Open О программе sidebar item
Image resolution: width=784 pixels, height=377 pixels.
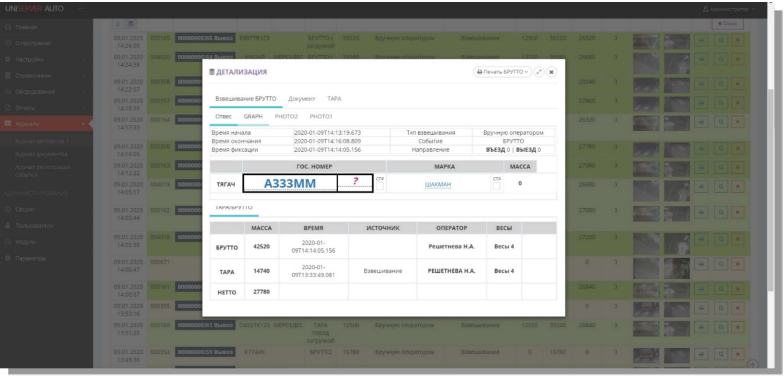coord(46,43)
